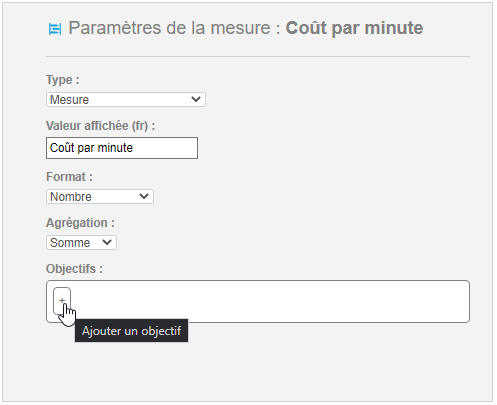
Task: Click the Paramètres de la mesure heading
Action: pos(175,28)
